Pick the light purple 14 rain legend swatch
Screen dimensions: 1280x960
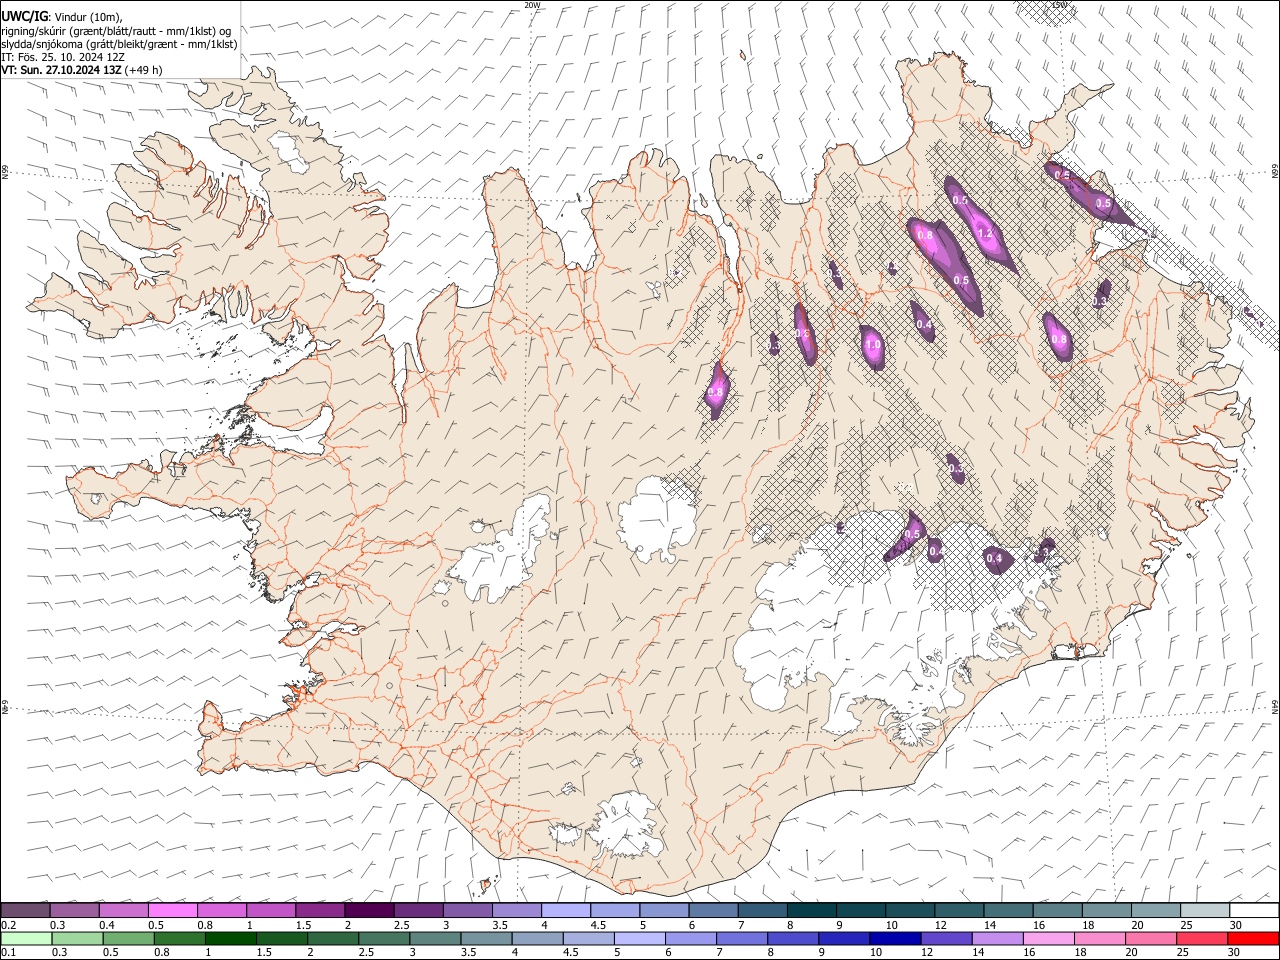pos(998,938)
